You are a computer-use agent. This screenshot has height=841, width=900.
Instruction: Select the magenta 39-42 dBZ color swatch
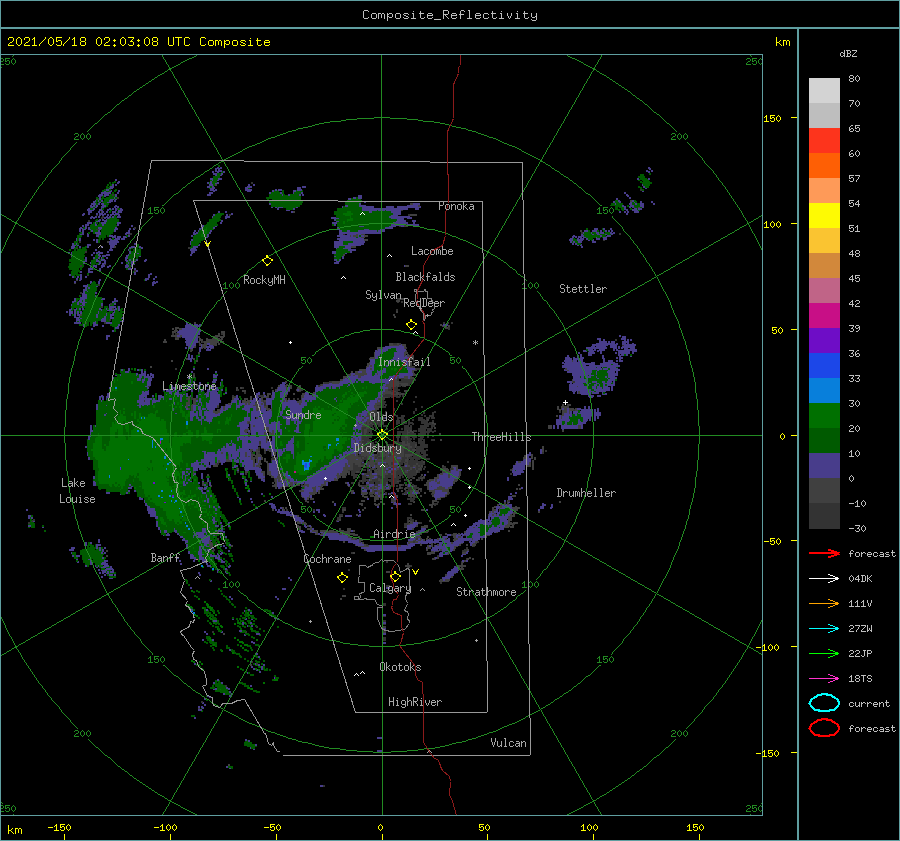pos(824,316)
